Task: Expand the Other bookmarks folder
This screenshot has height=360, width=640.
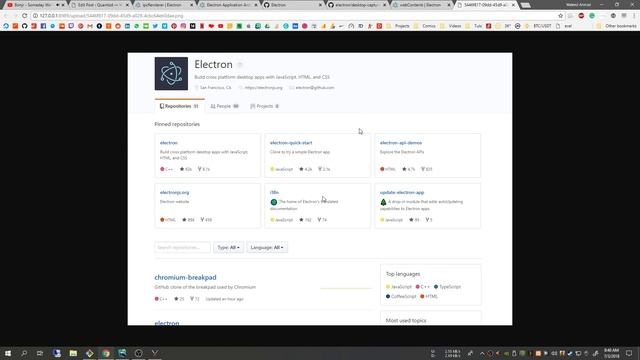Action: [617, 26]
